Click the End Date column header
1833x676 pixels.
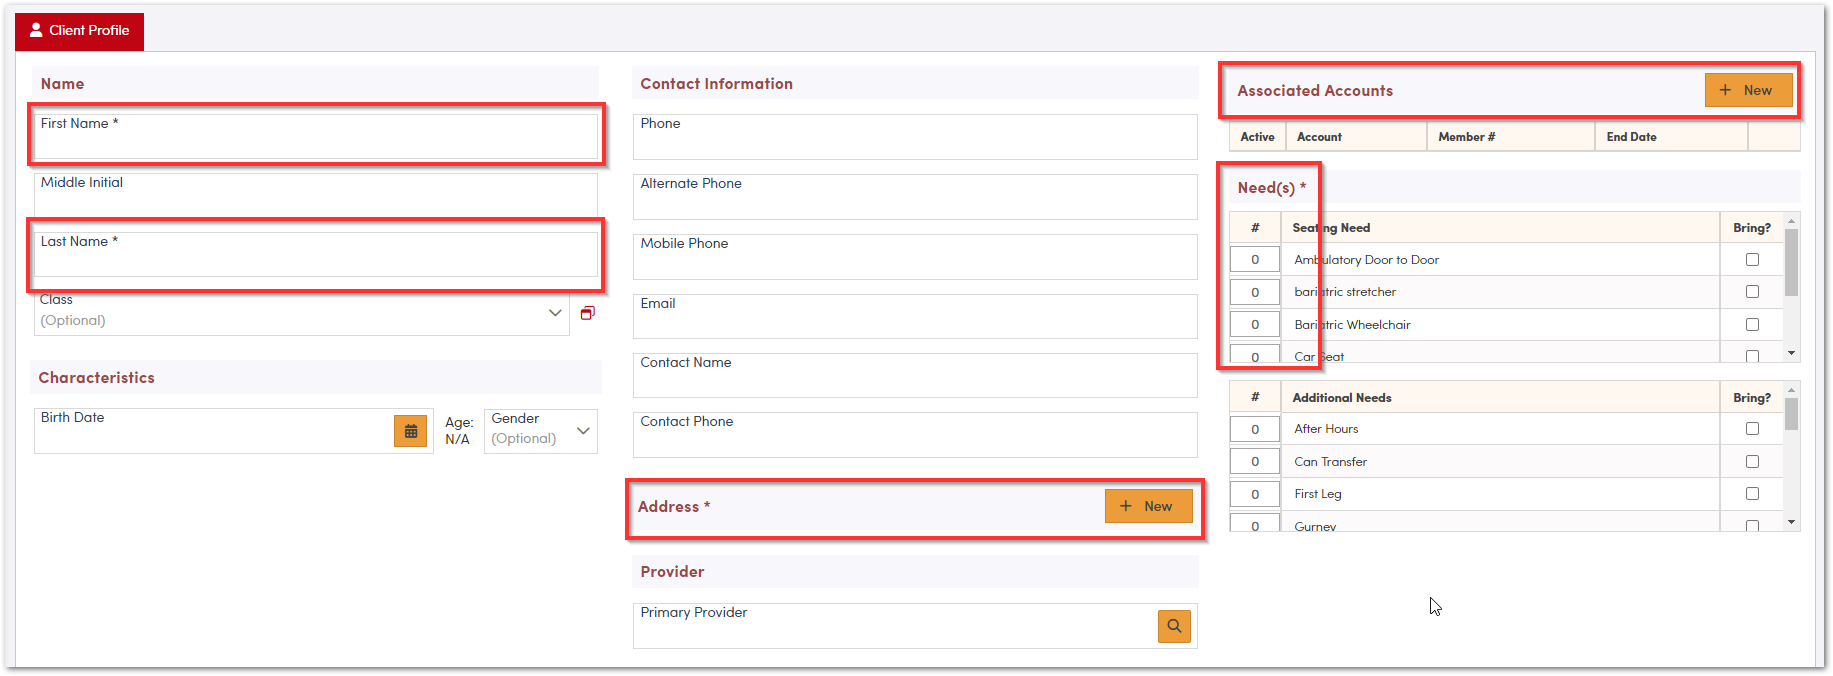coord(1631,137)
